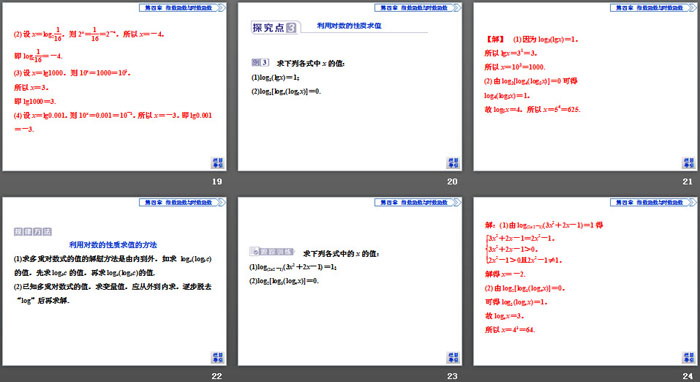Select the slide 24 thumbnail
This screenshot has width=700, height=382.
(x=585, y=282)
